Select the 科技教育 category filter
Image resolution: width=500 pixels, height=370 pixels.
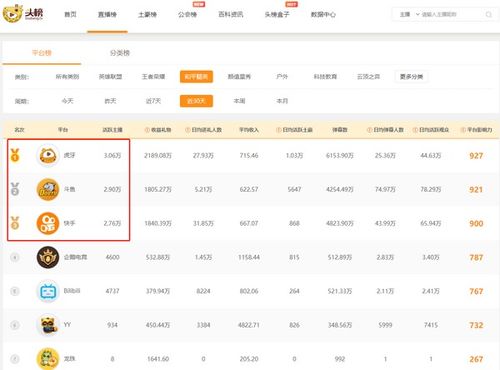(x=325, y=77)
